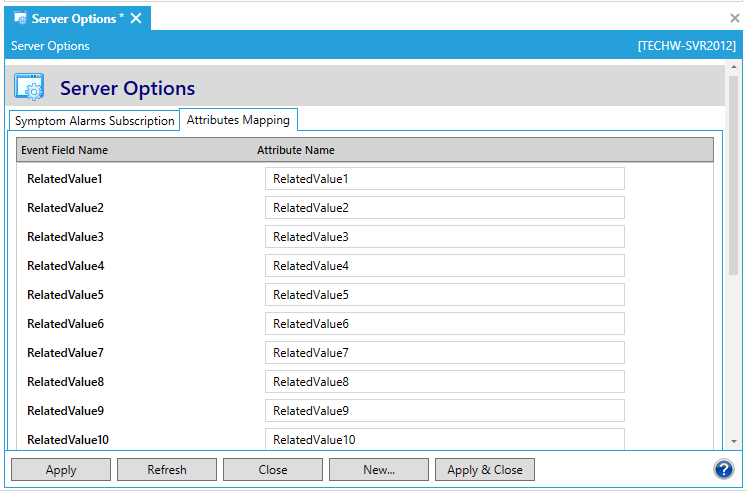Select the RelatedValue8 attribute text field

tap(444, 382)
